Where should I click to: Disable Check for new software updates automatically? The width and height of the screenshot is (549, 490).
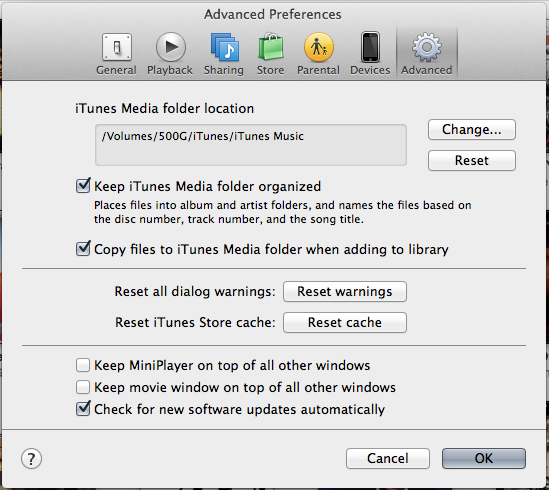click(x=83, y=409)
